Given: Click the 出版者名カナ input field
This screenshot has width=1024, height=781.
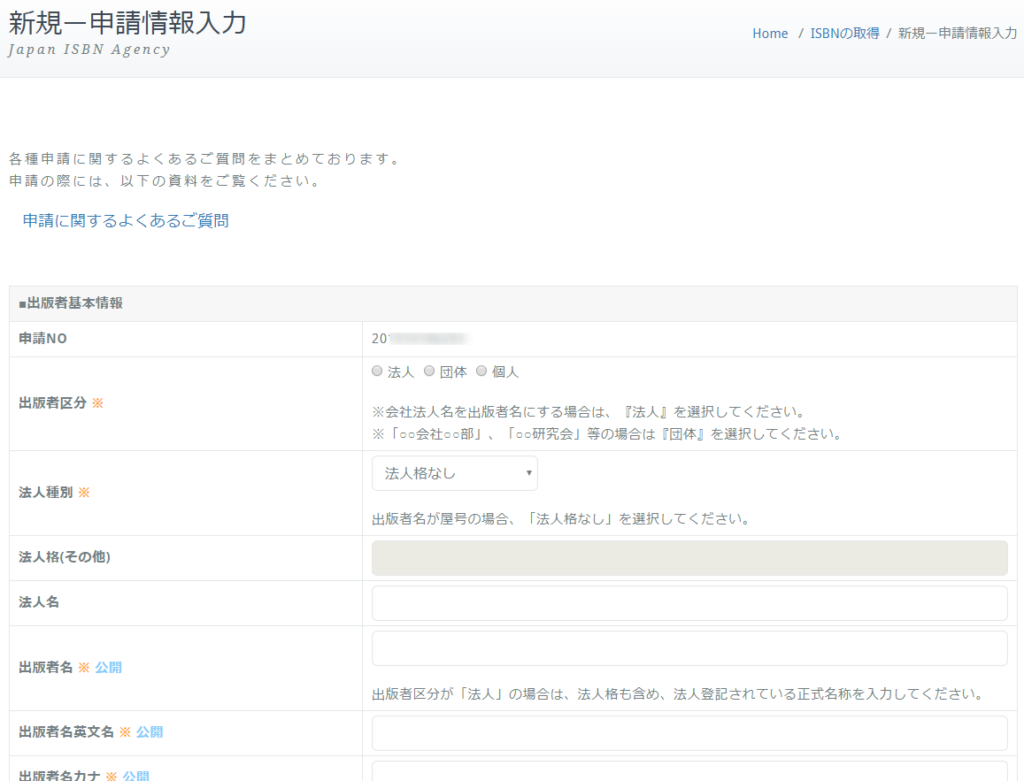Looking at the screenshot, I should click(690, 771).
